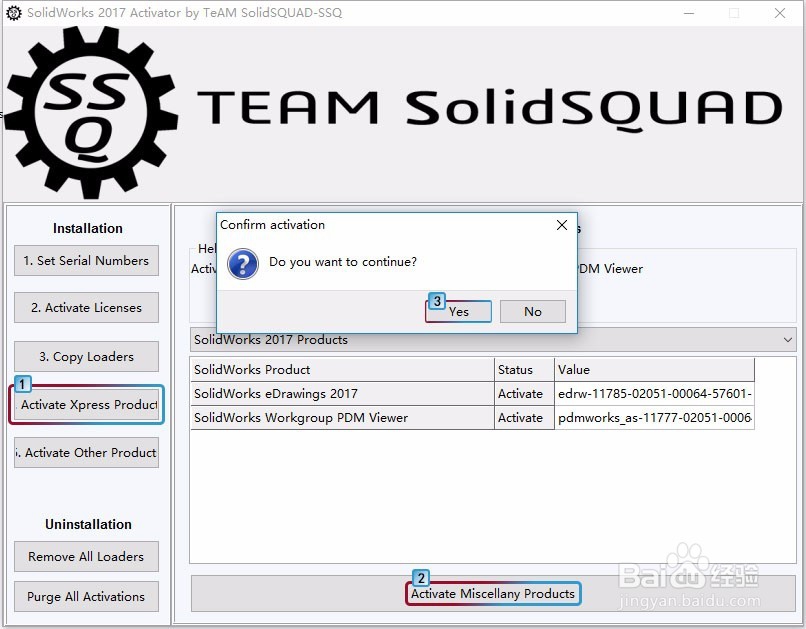
Task: Select Activate Xpress Products button
Action: pos(86,404)
